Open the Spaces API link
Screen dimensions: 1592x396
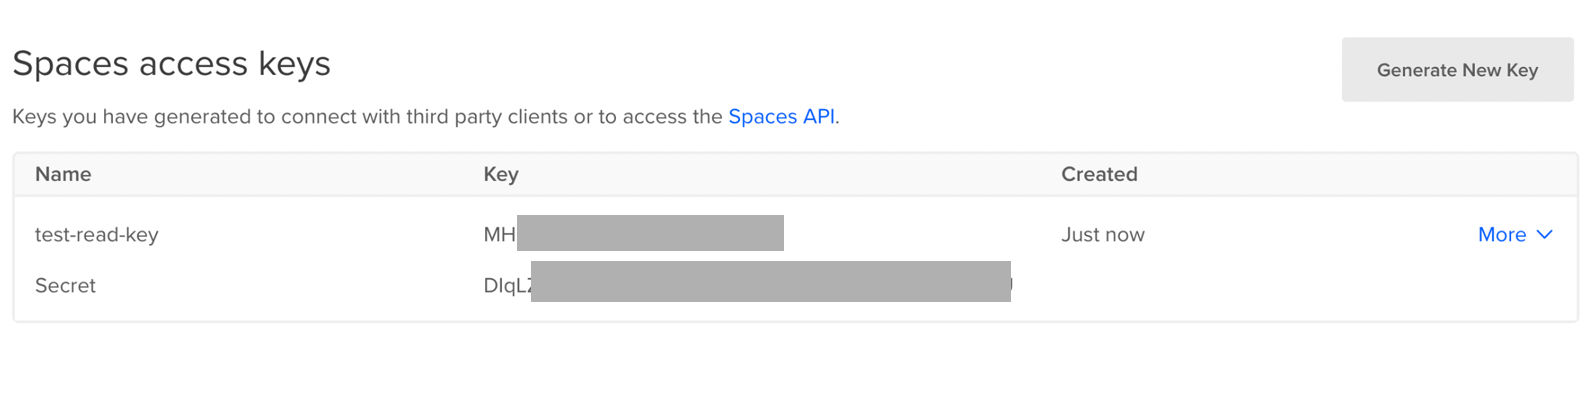[781, 117]
